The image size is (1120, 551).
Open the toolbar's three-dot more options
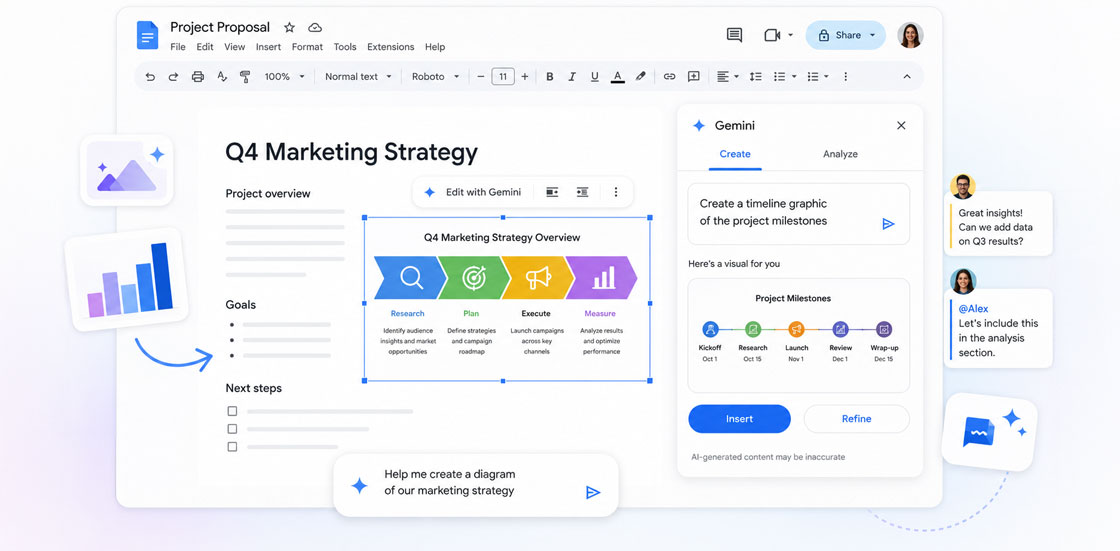[846, 76]
